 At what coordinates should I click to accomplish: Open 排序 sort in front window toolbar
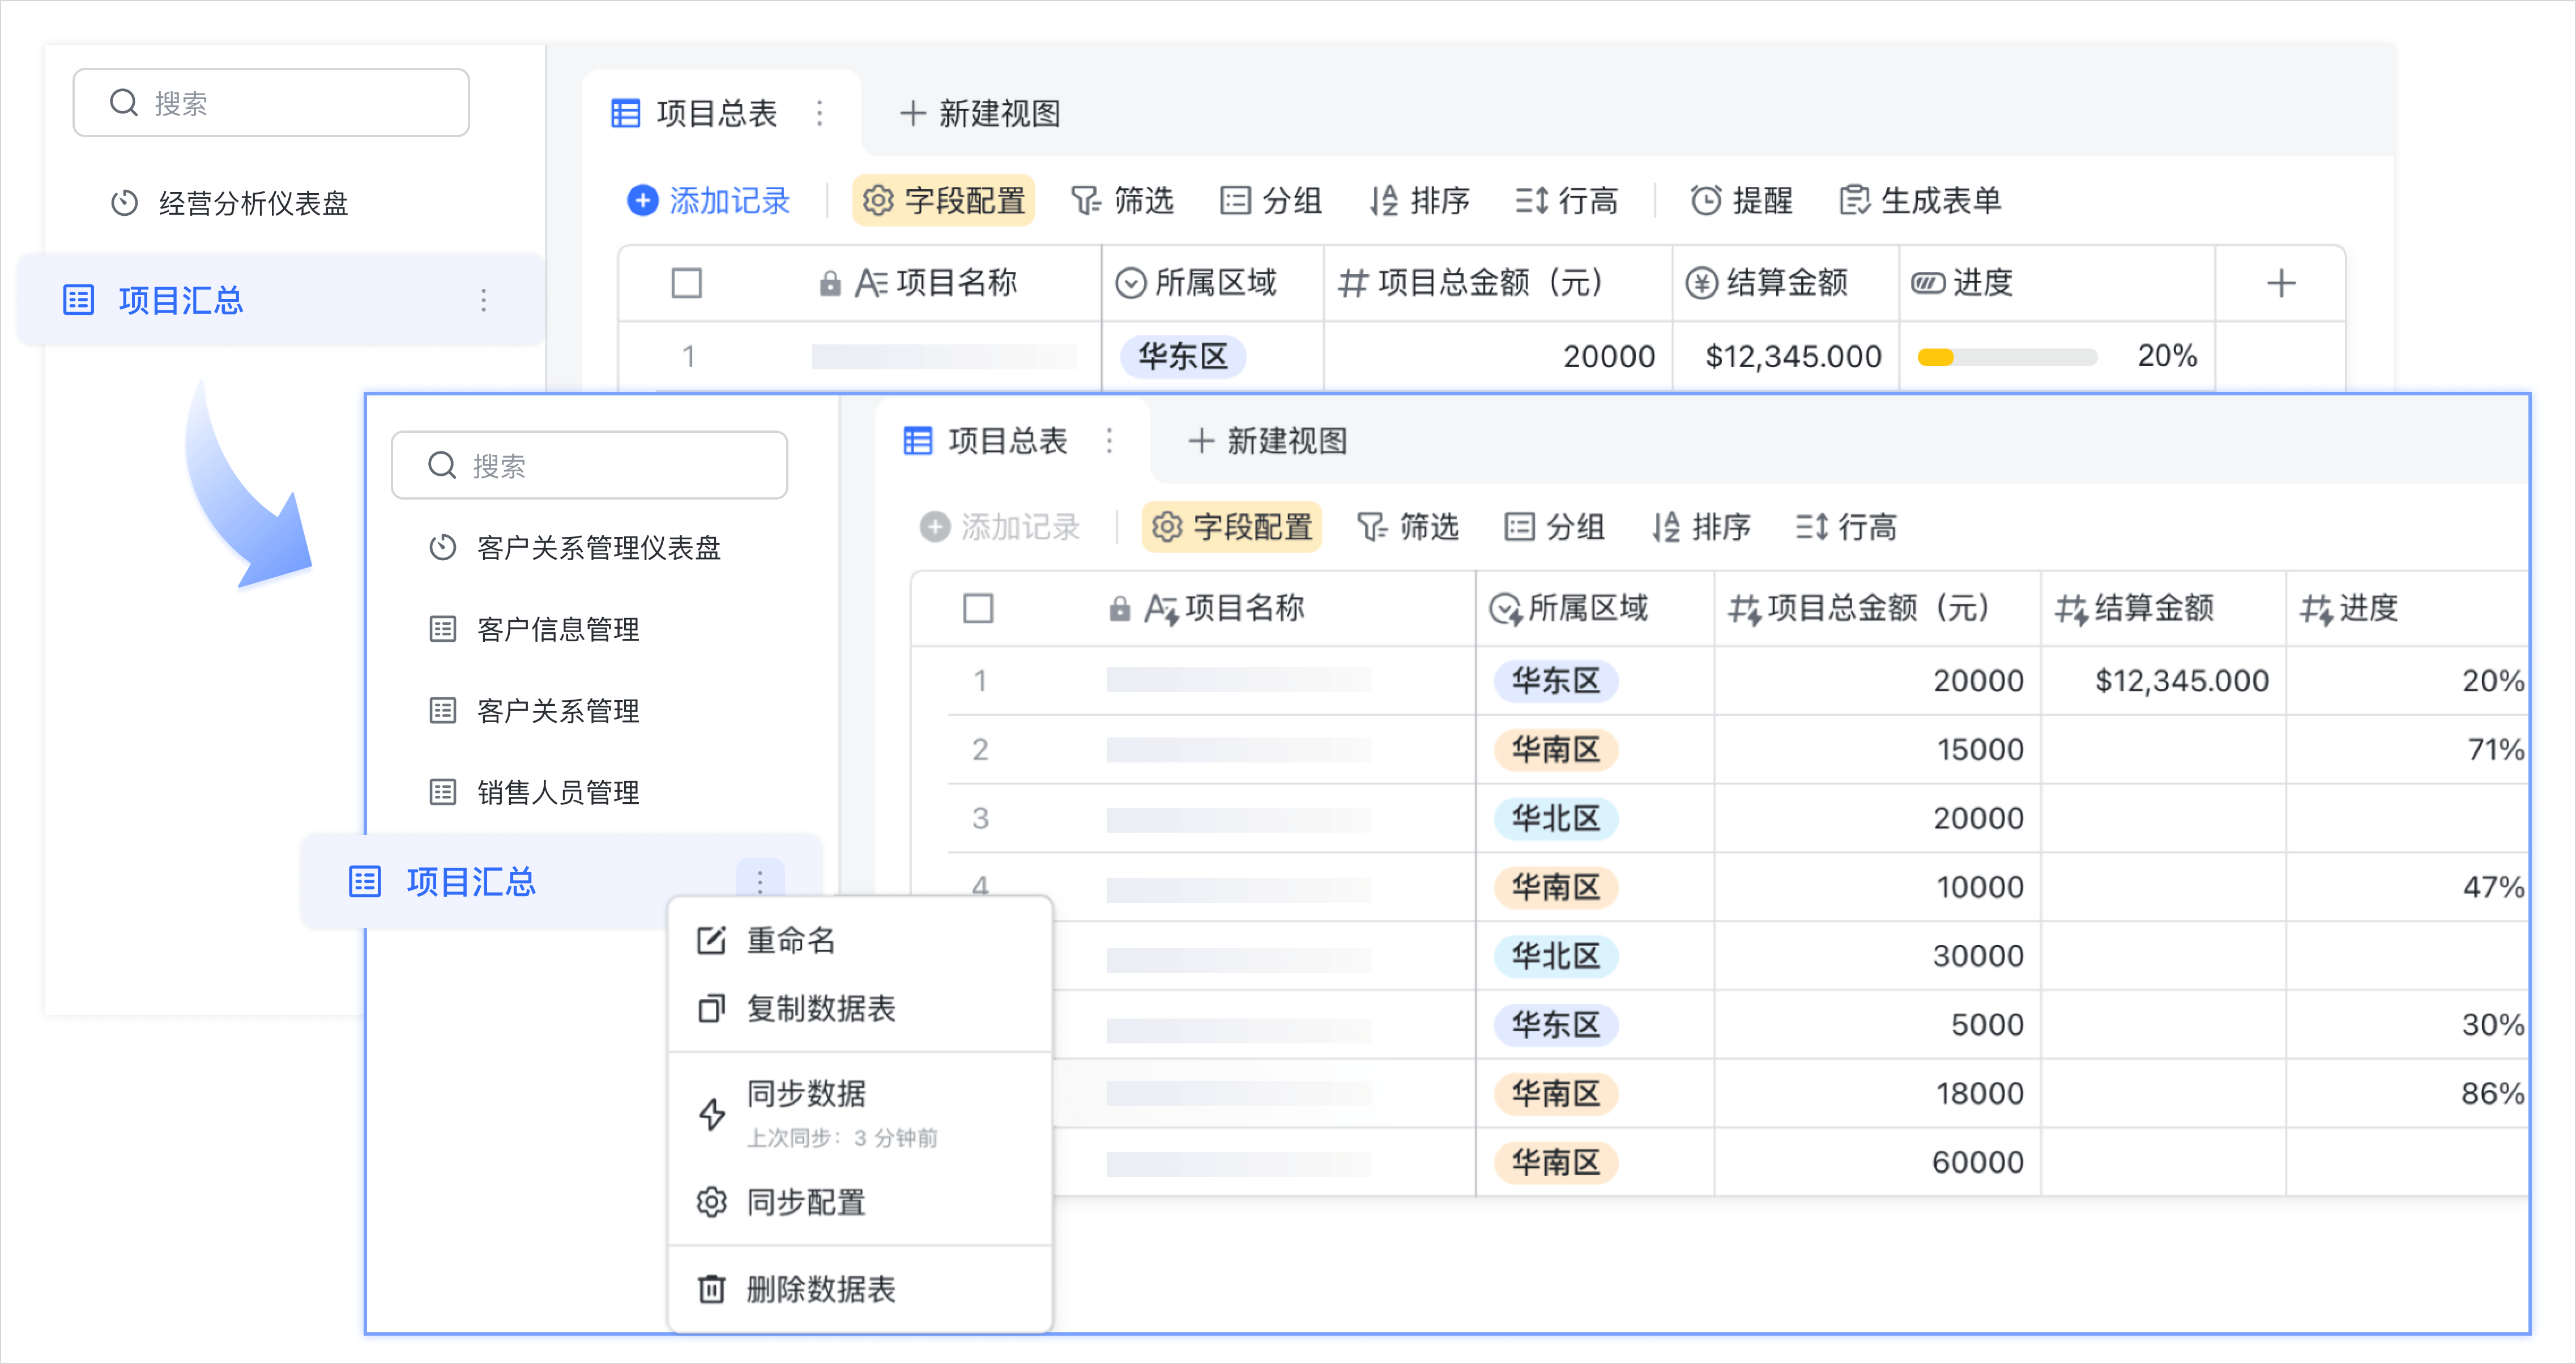tap(1702, 527)
